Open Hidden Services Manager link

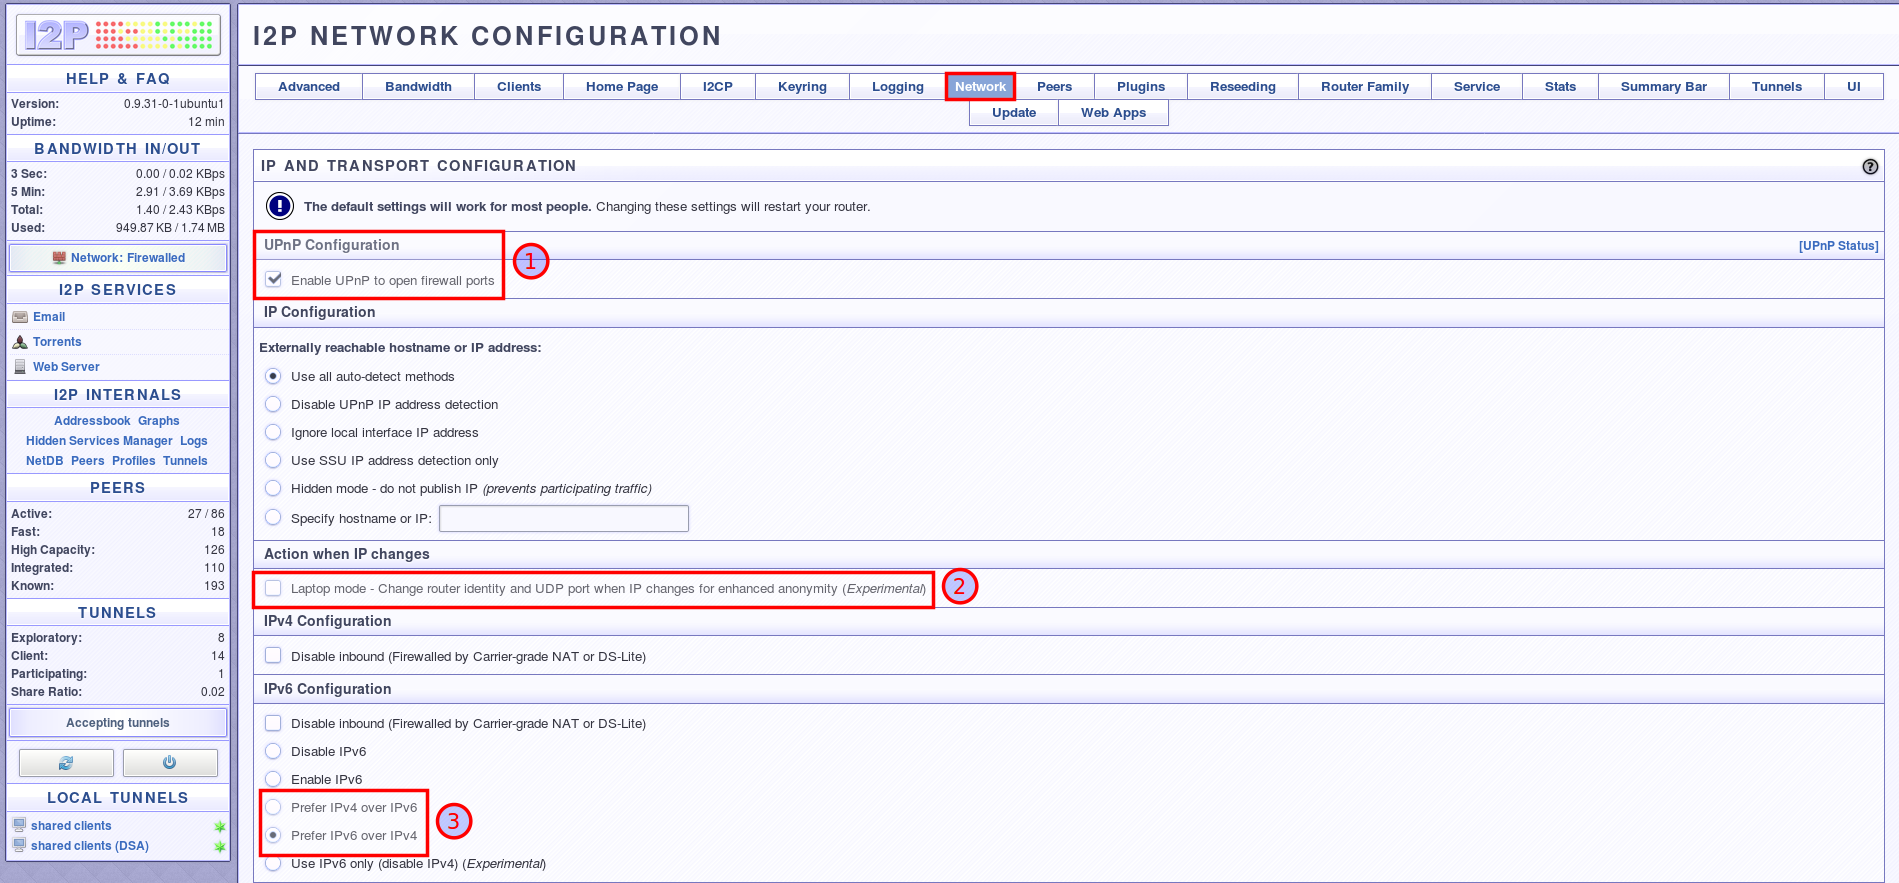[x=99, y=441]
